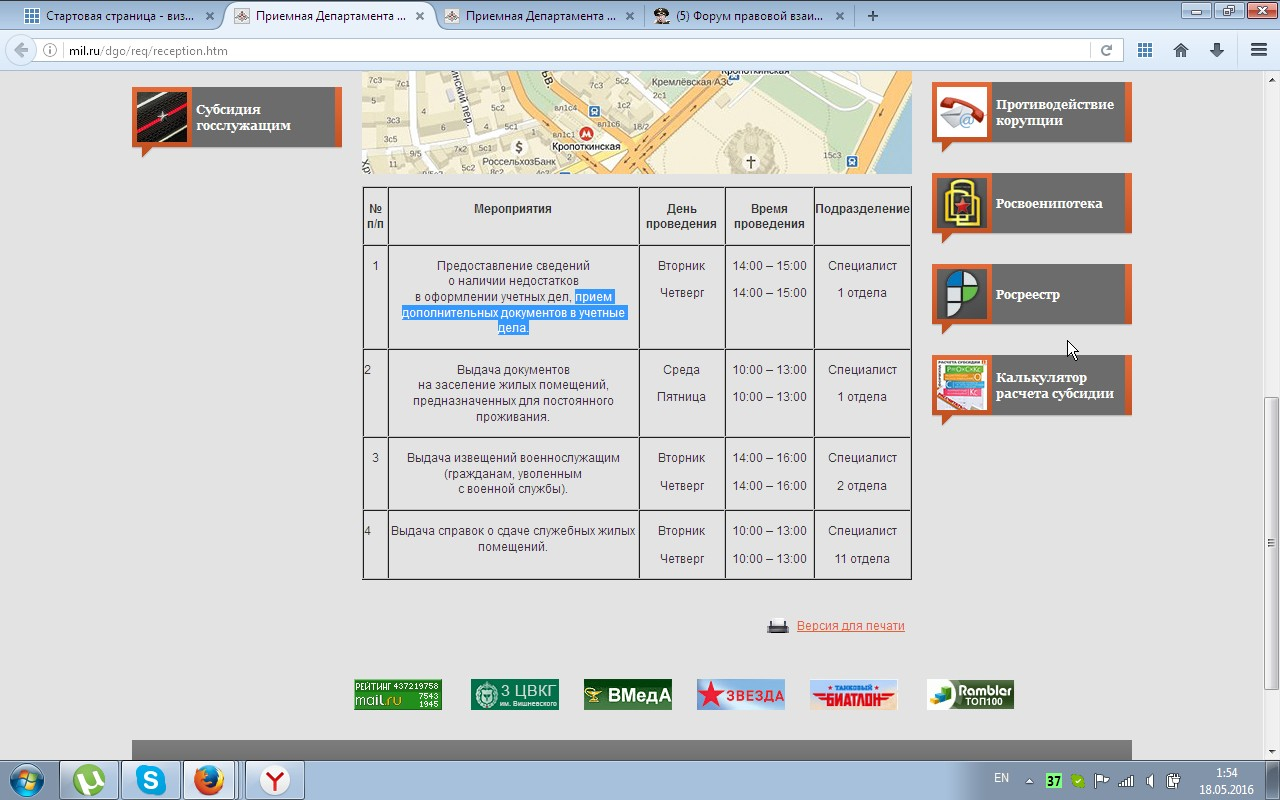Reload the page with the refresh icon
This screenshot has height=800, width=1280.
click(1106, 50)
